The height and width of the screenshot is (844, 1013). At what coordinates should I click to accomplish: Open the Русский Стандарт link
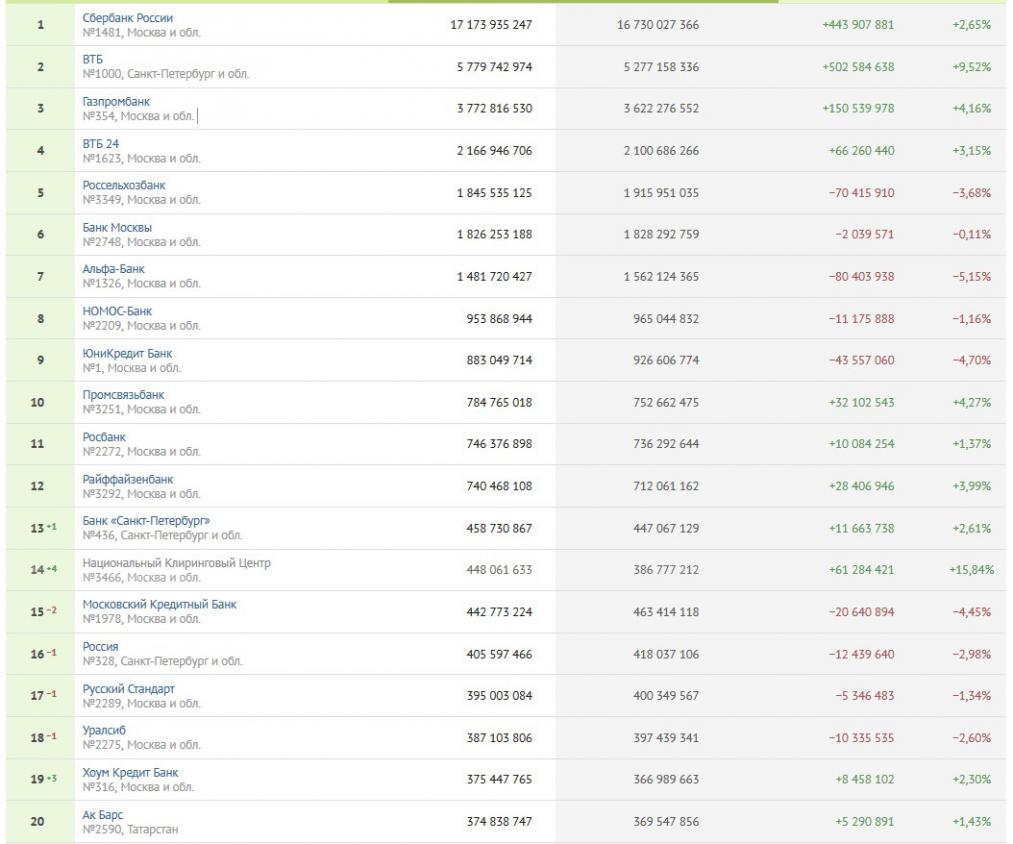(128, 689)
